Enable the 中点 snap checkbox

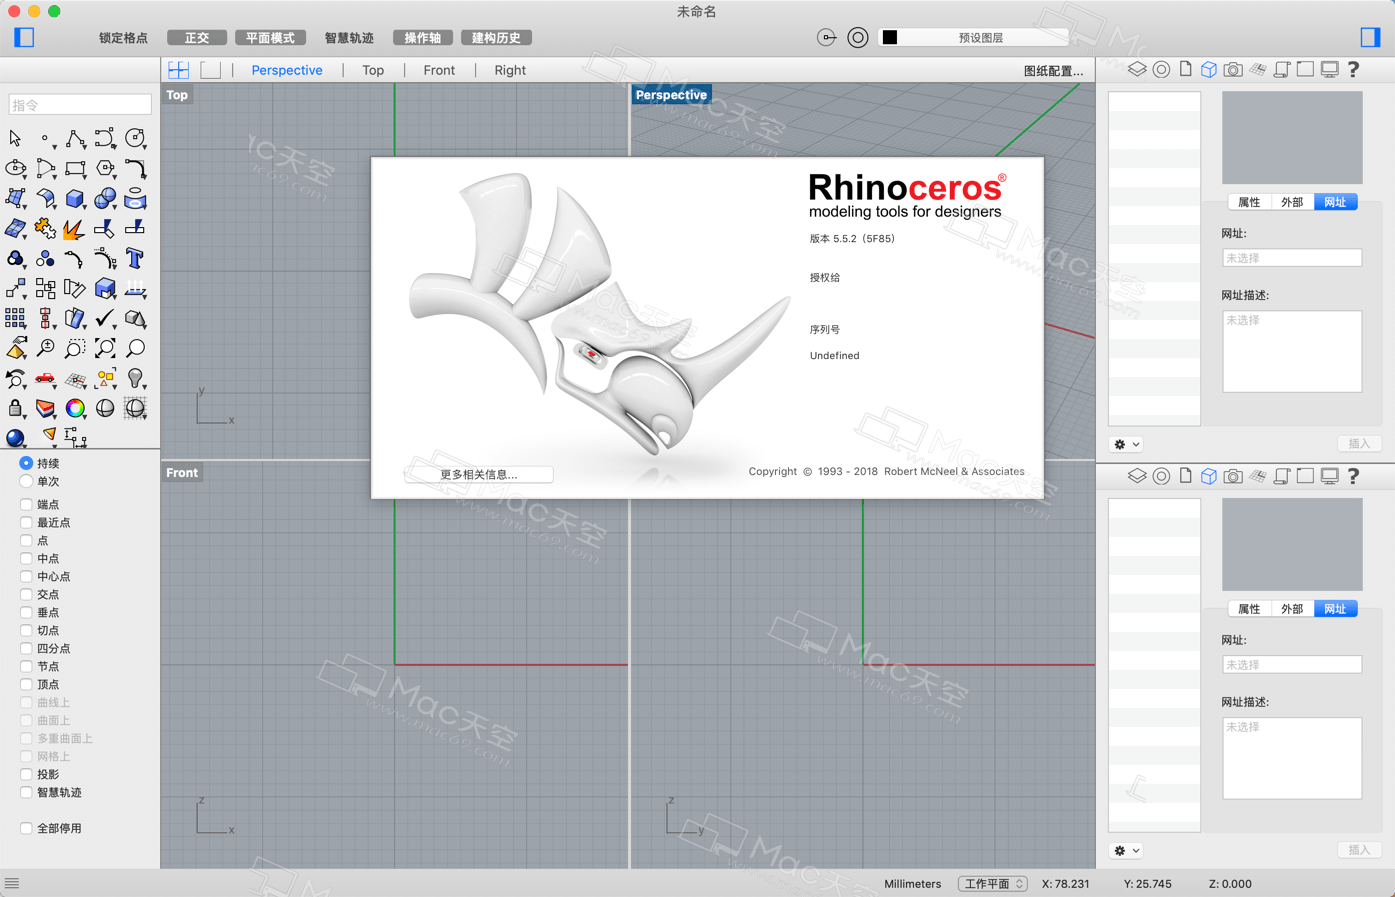26,559
